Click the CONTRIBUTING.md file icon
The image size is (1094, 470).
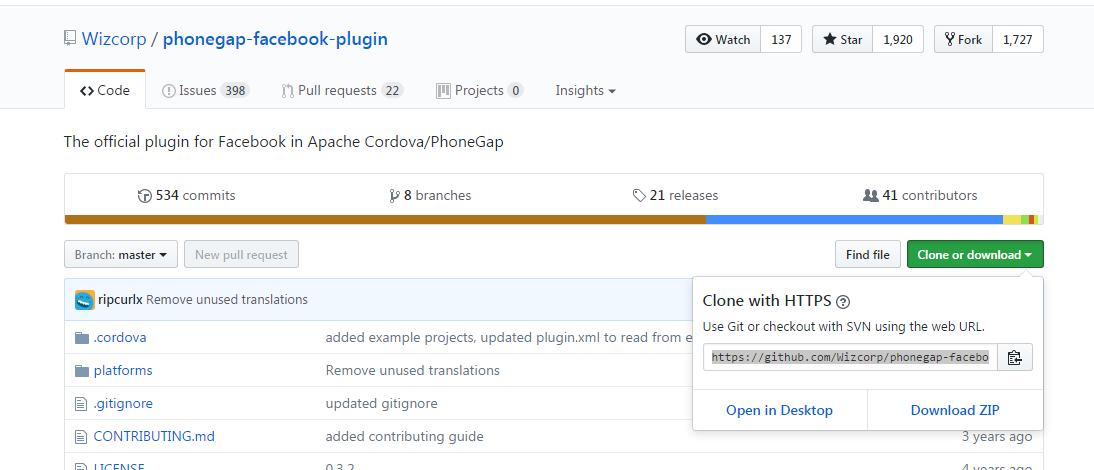(81, 437)
